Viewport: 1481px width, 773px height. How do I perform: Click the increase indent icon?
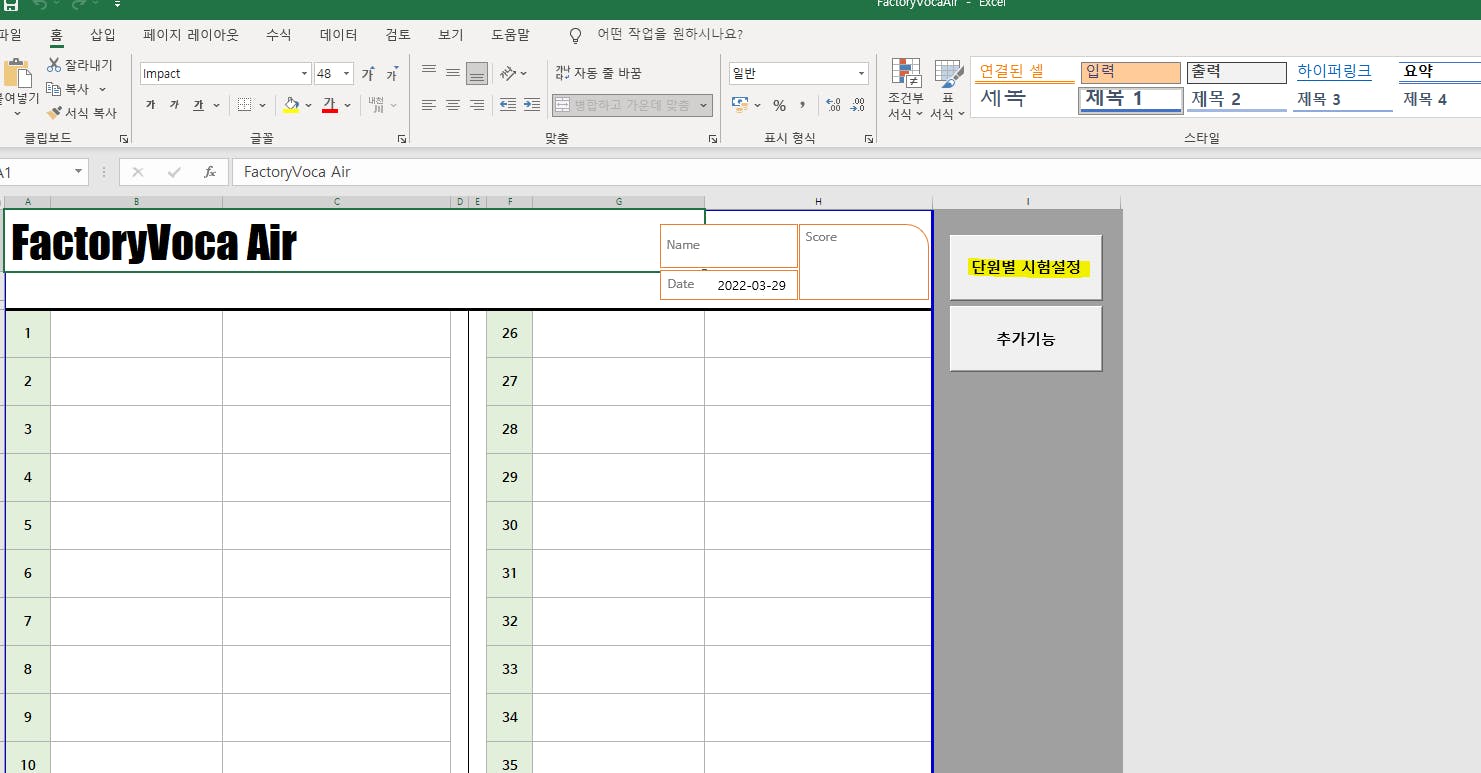pyautogui.click(x=531, y=105)
